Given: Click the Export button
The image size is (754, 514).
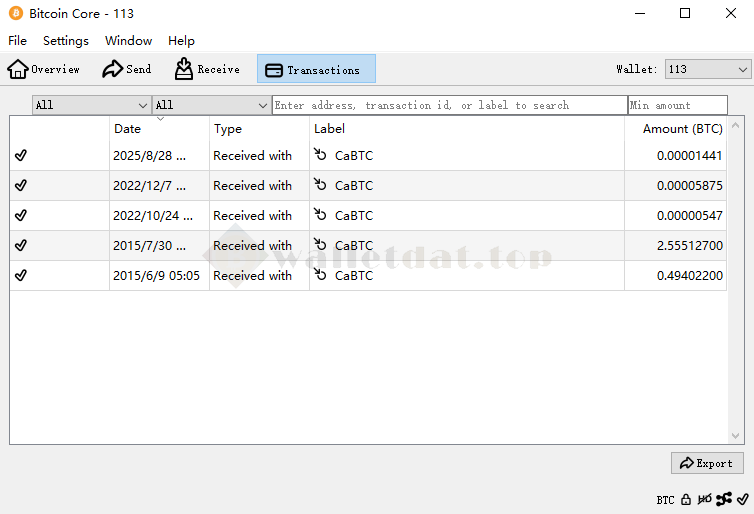Looking at the screenshot, I should (x=707, y=463).
